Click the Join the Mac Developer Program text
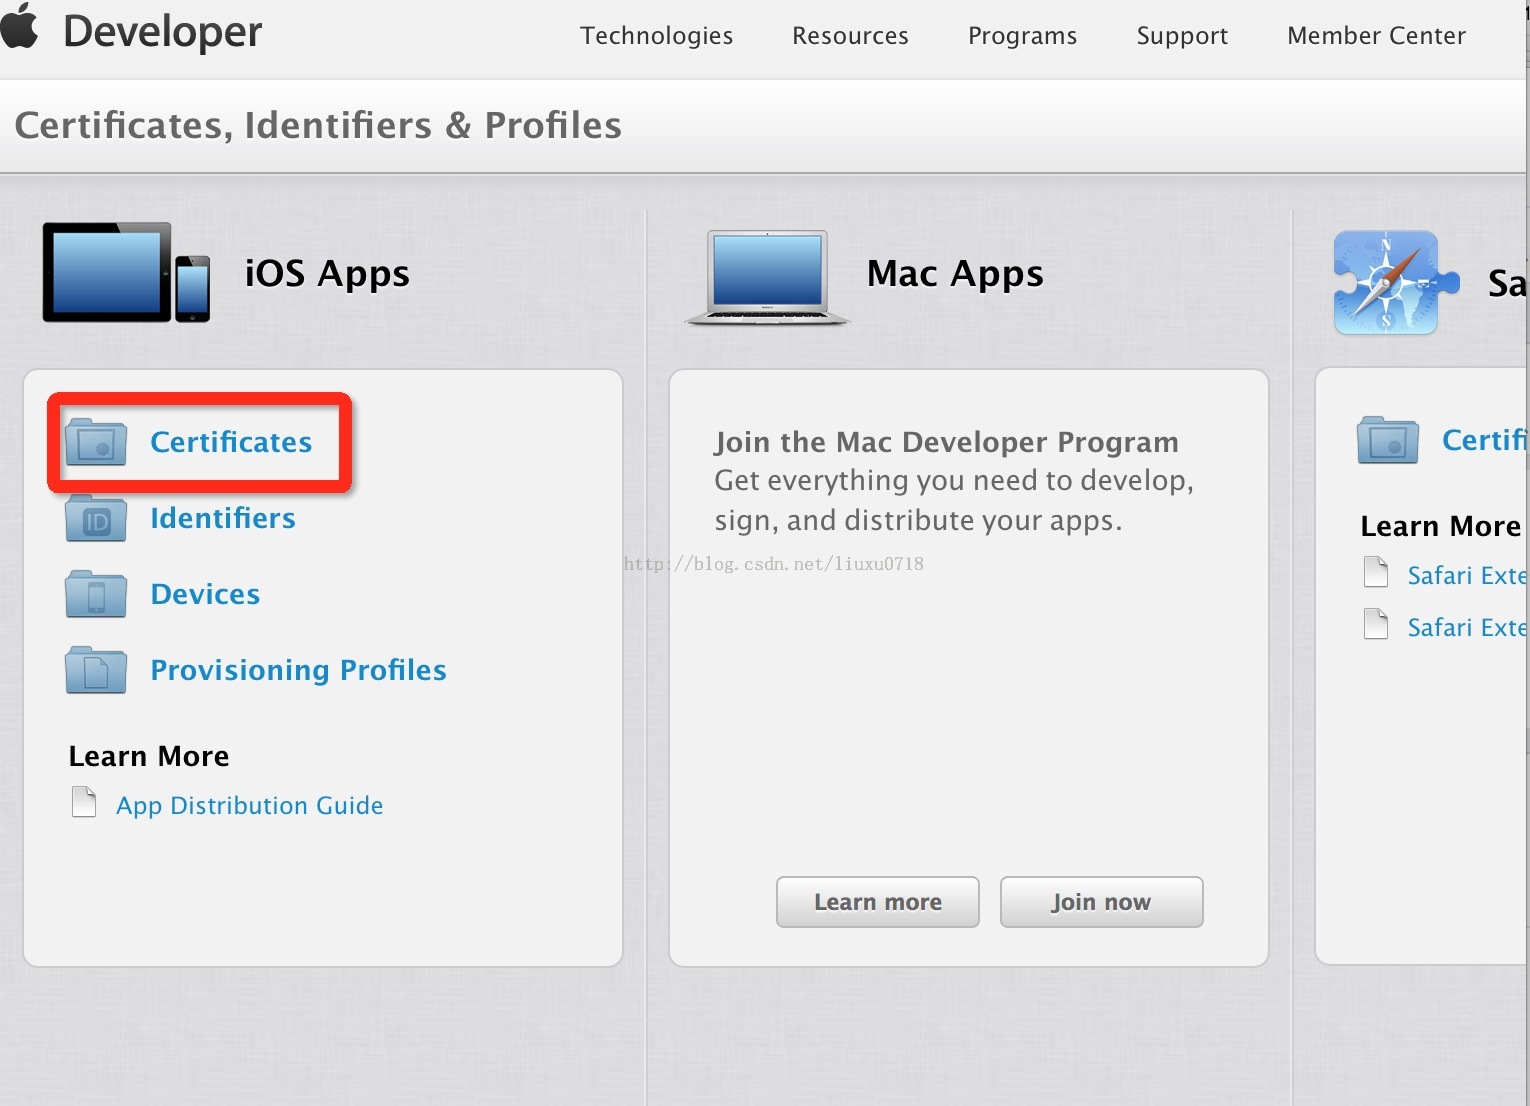1530x1106 pixels. click(946, 442)
